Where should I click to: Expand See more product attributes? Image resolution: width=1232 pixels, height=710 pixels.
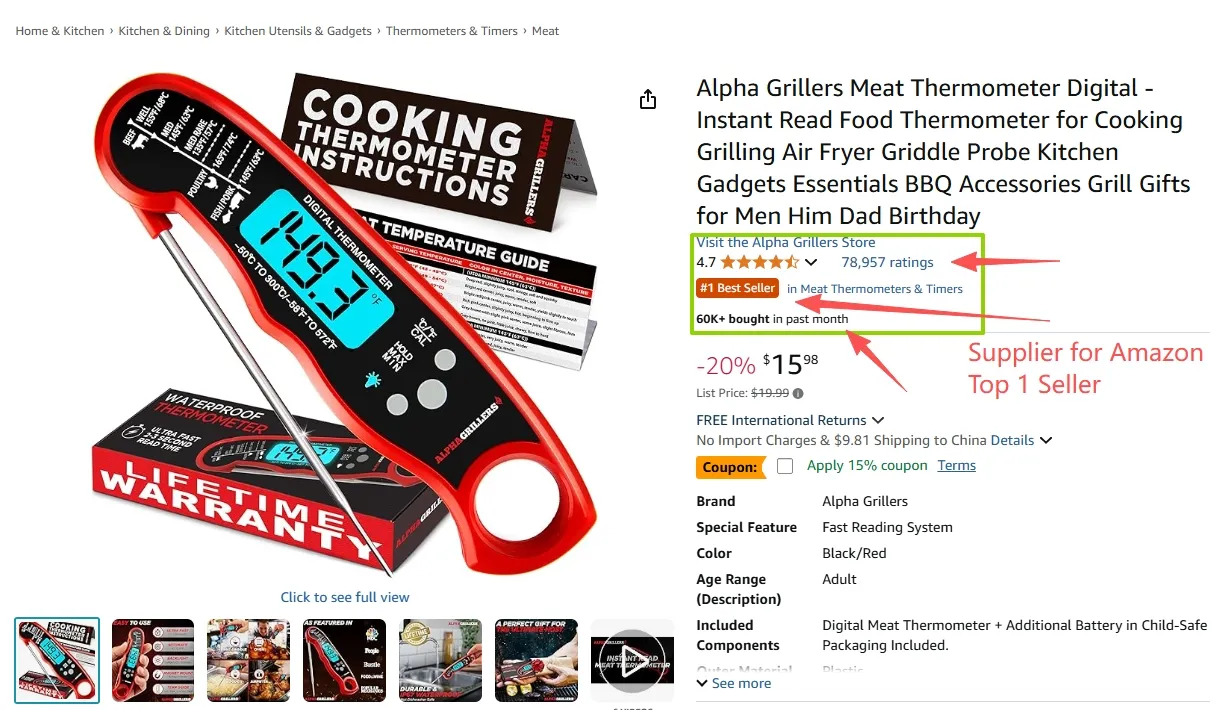[740, 683]
